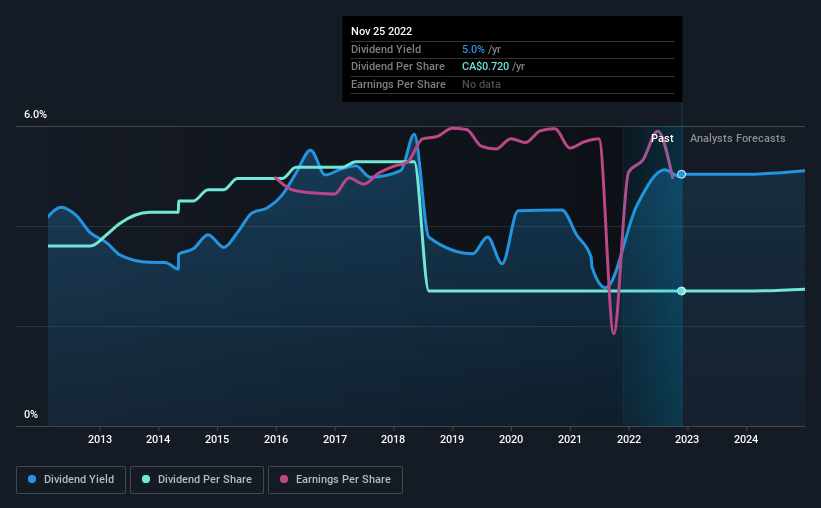Click the 2021 x-axis label
This screenshot has width=821, height=508.
pos(570,439)
